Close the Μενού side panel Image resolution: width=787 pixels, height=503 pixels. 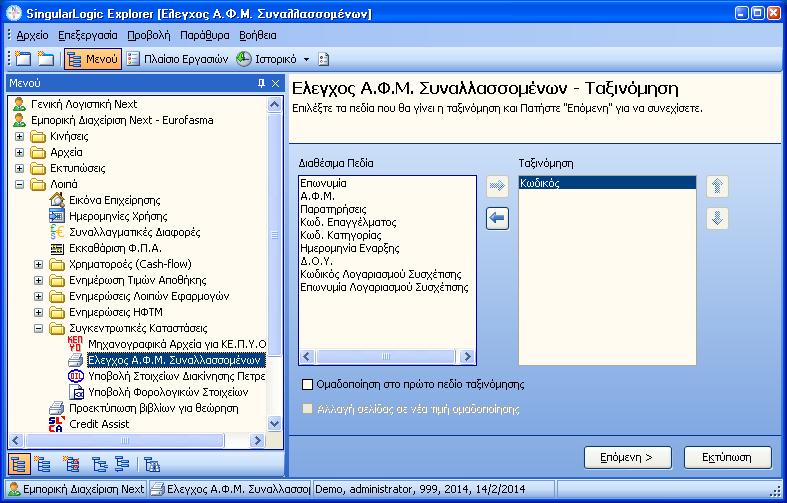click(x=276, y=83)
